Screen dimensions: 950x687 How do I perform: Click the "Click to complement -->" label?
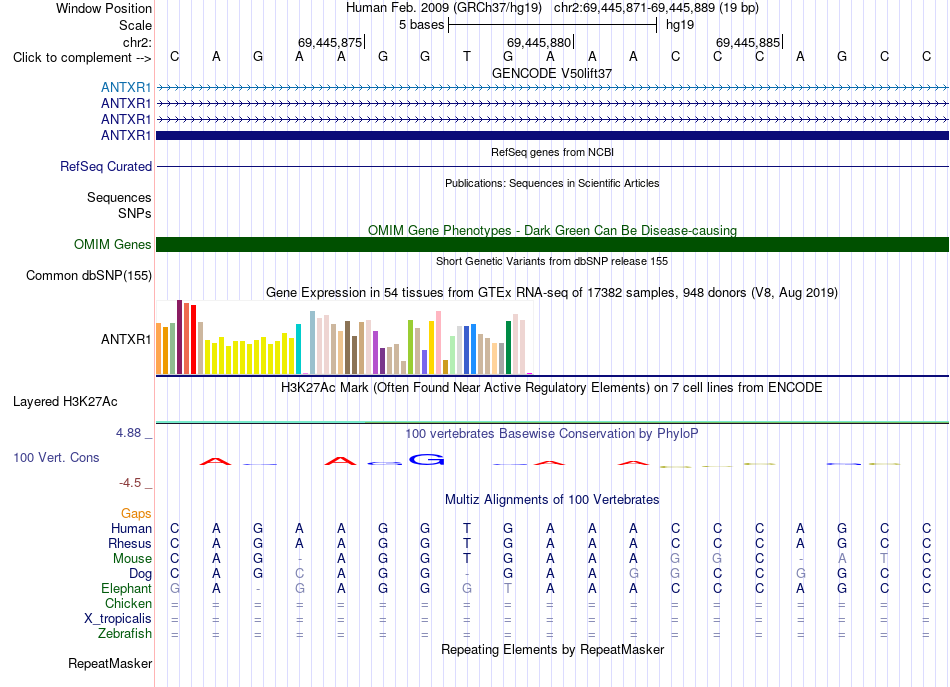point(82,58)
